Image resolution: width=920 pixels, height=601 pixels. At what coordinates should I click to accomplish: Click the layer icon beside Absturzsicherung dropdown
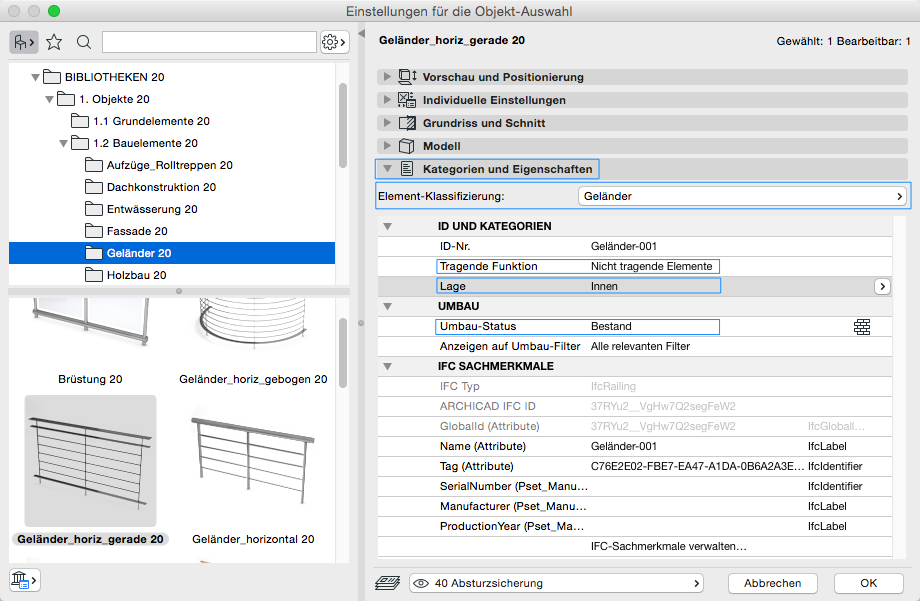click(x=389, y=583)
